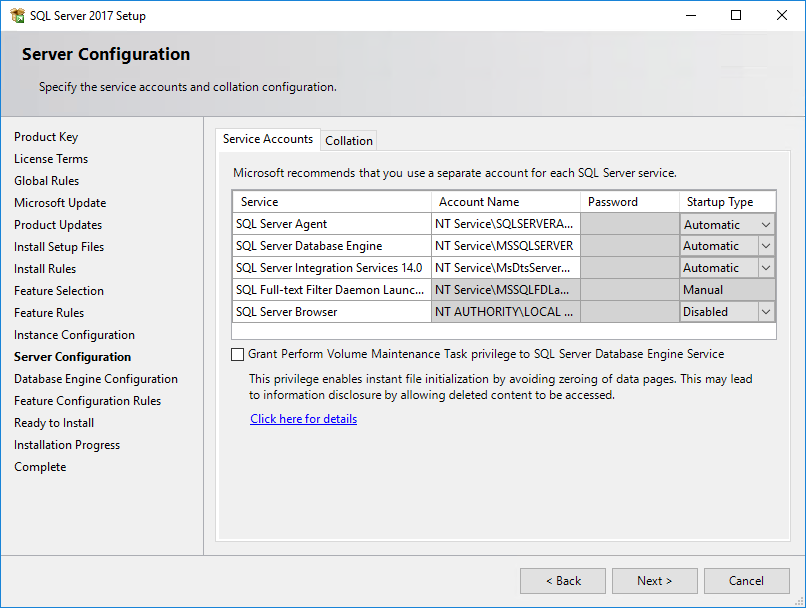The image size is (806, 608).
Task: Click password field for SQL Server Agent
Action: click(x=630, y=224)
